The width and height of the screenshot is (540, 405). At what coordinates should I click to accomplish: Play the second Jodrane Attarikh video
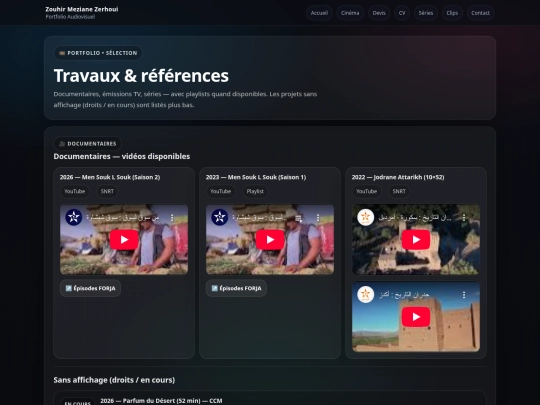(x=416, y=317)
